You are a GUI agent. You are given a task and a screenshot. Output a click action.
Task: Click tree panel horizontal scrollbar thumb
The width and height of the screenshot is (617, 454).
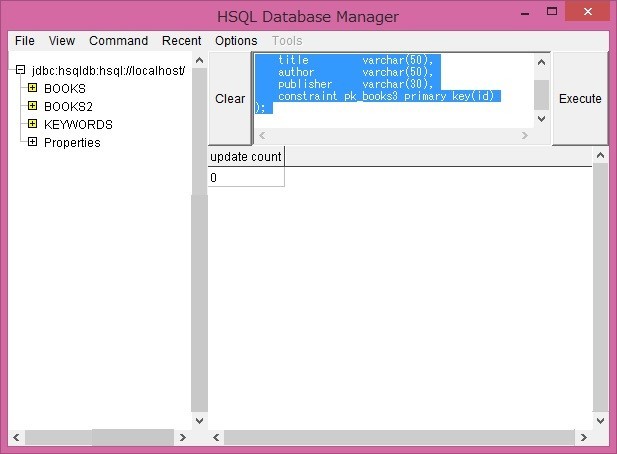[133, 437]
